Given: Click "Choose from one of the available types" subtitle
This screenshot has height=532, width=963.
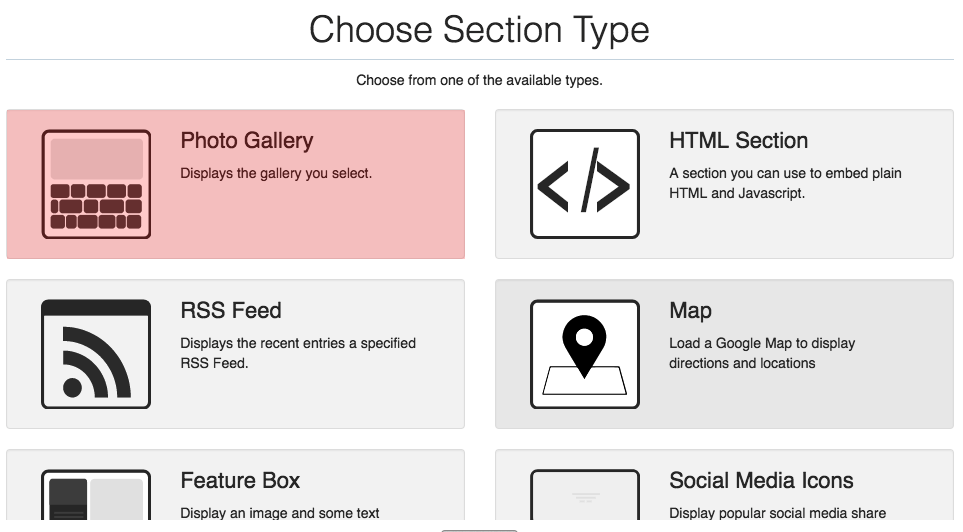Looking at the screenshot, I should tap(479, 80).
